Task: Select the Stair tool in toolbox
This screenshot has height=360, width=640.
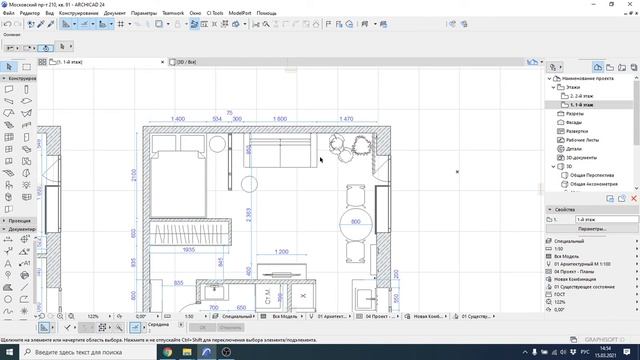Action: point(9,125)
